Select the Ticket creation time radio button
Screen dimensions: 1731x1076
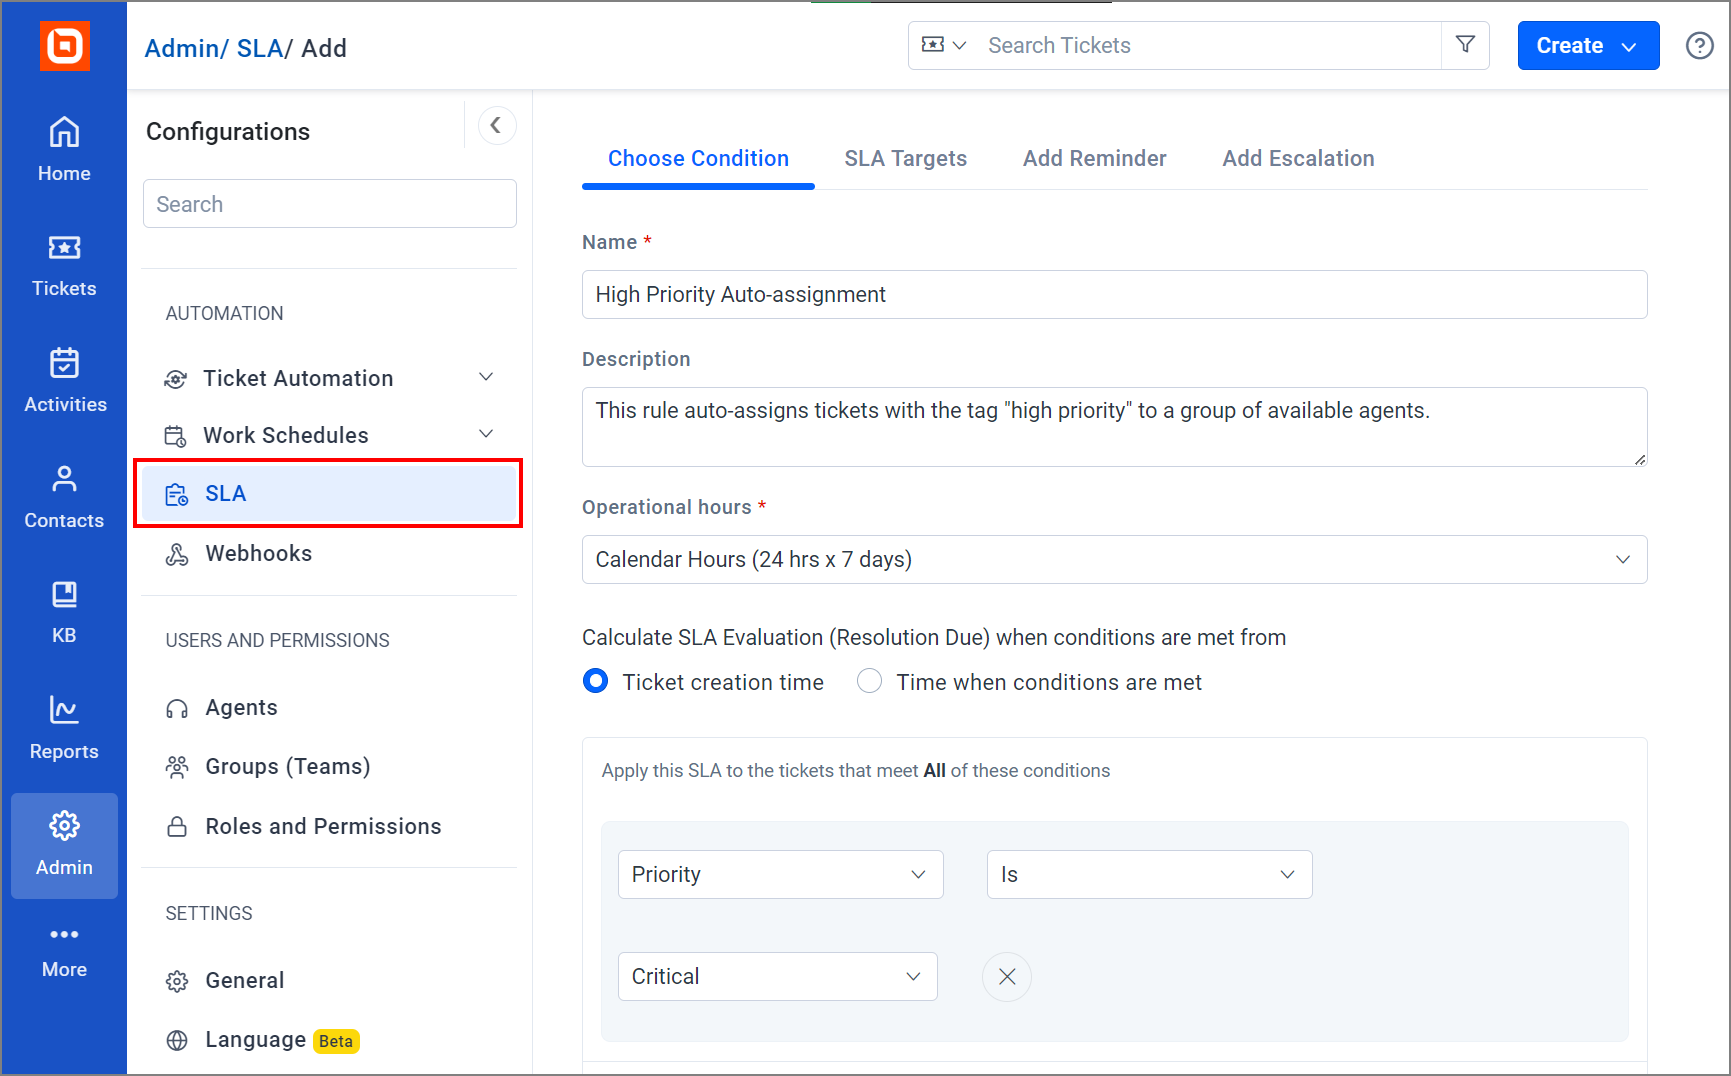pyautogui.click(x=595, y=681)
